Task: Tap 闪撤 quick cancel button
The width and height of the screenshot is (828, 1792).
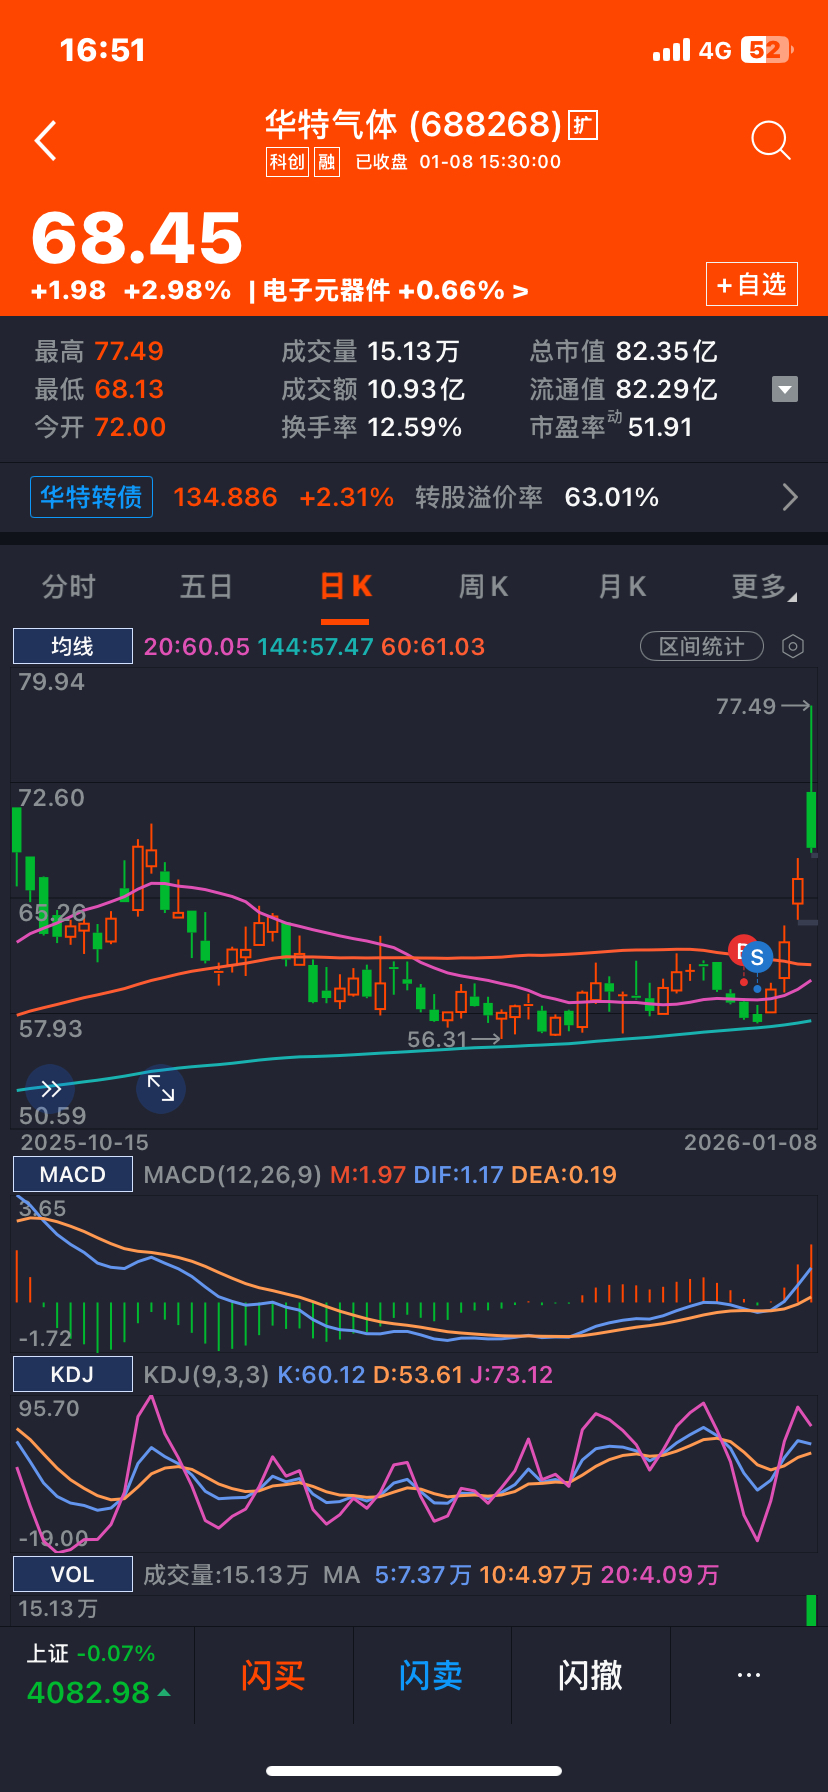Action: [x=590, y=1675]
